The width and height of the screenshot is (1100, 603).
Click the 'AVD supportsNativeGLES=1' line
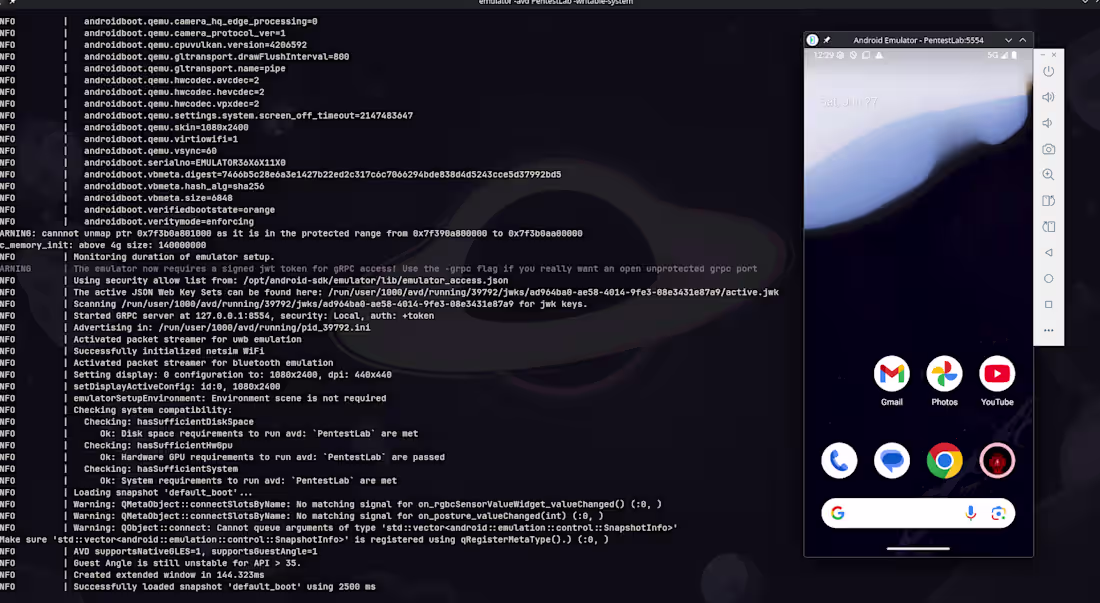[195, 551]
